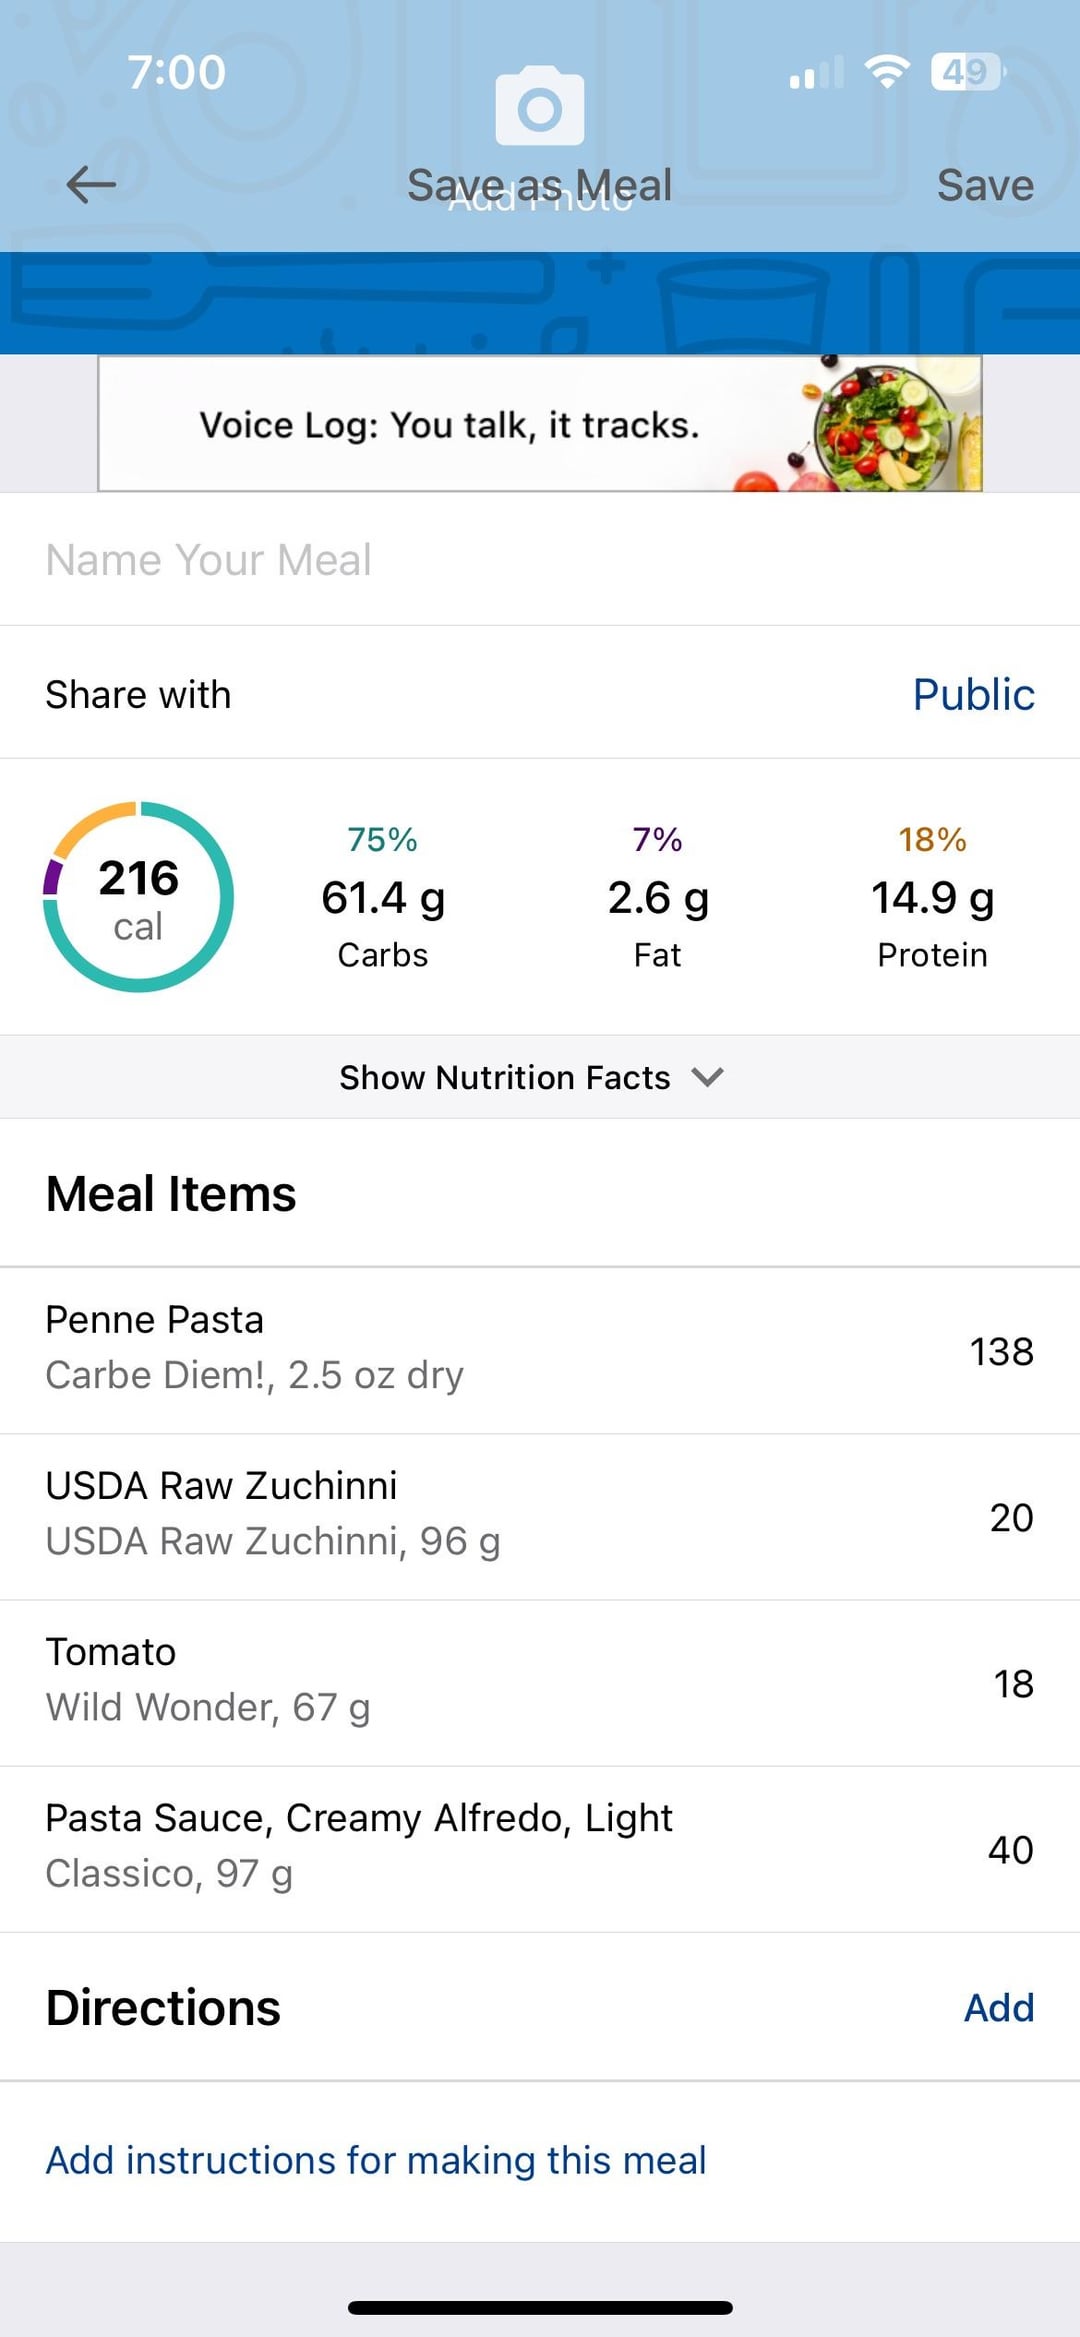Tap the 61.4 g Carbs value
The width and height of the screenshot is (1080, 2337).
coord(383,898)
